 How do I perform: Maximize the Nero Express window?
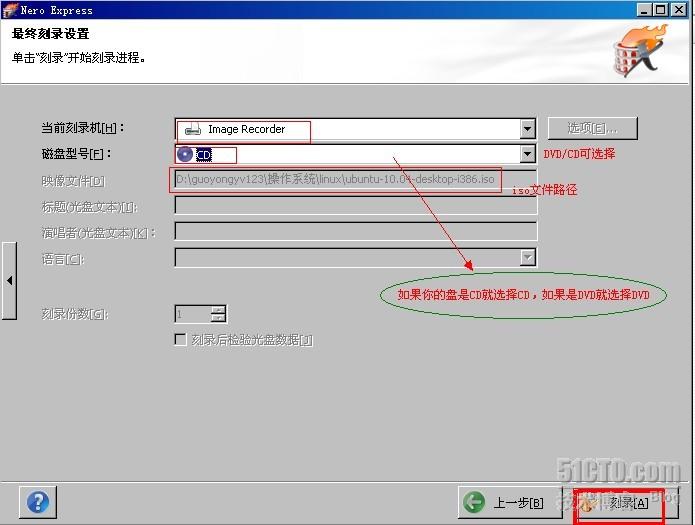click(660, 10)
